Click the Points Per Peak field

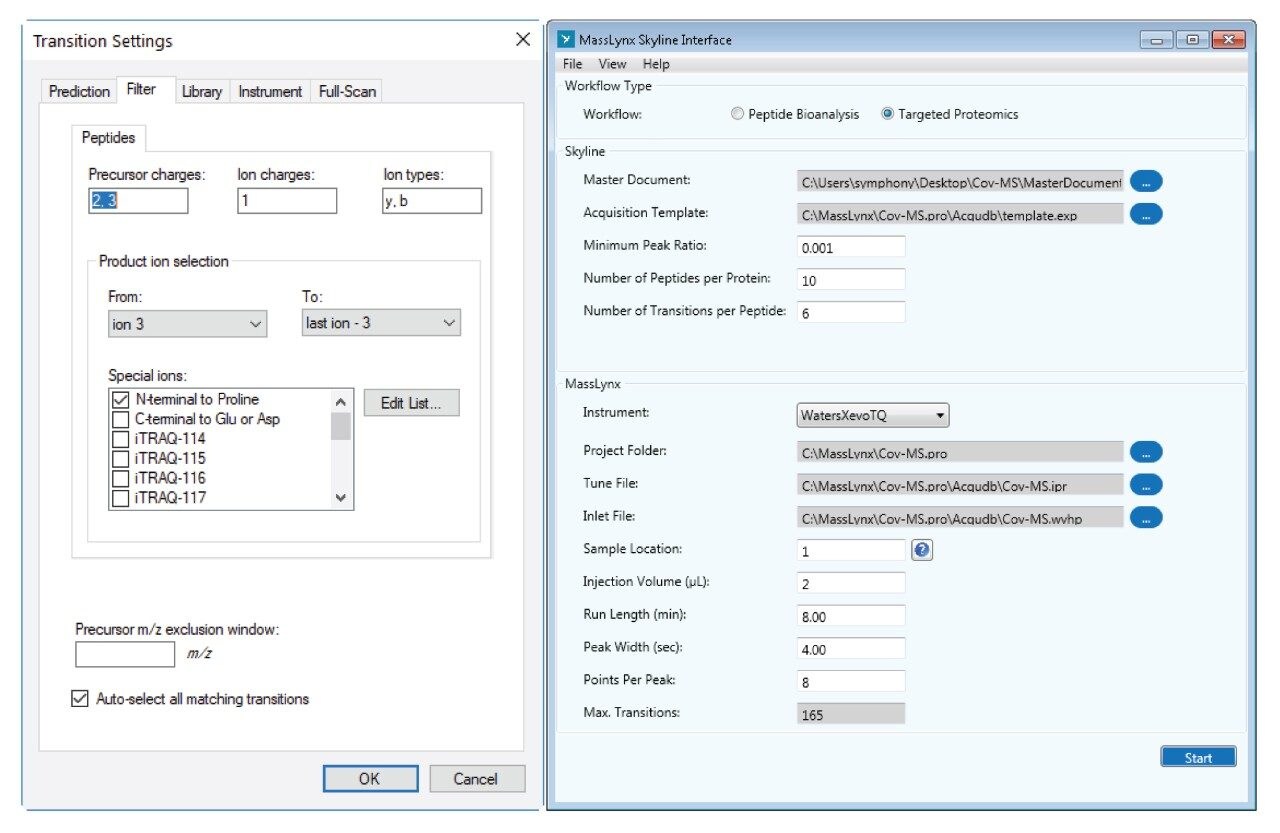coord(851,682)
